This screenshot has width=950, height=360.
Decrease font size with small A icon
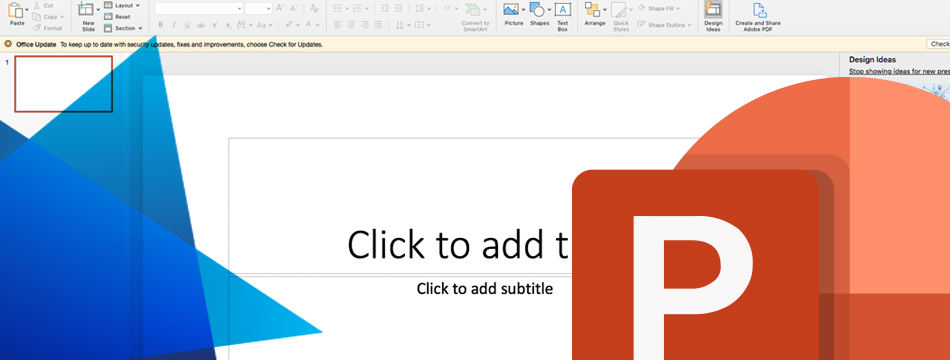(294, 8)
